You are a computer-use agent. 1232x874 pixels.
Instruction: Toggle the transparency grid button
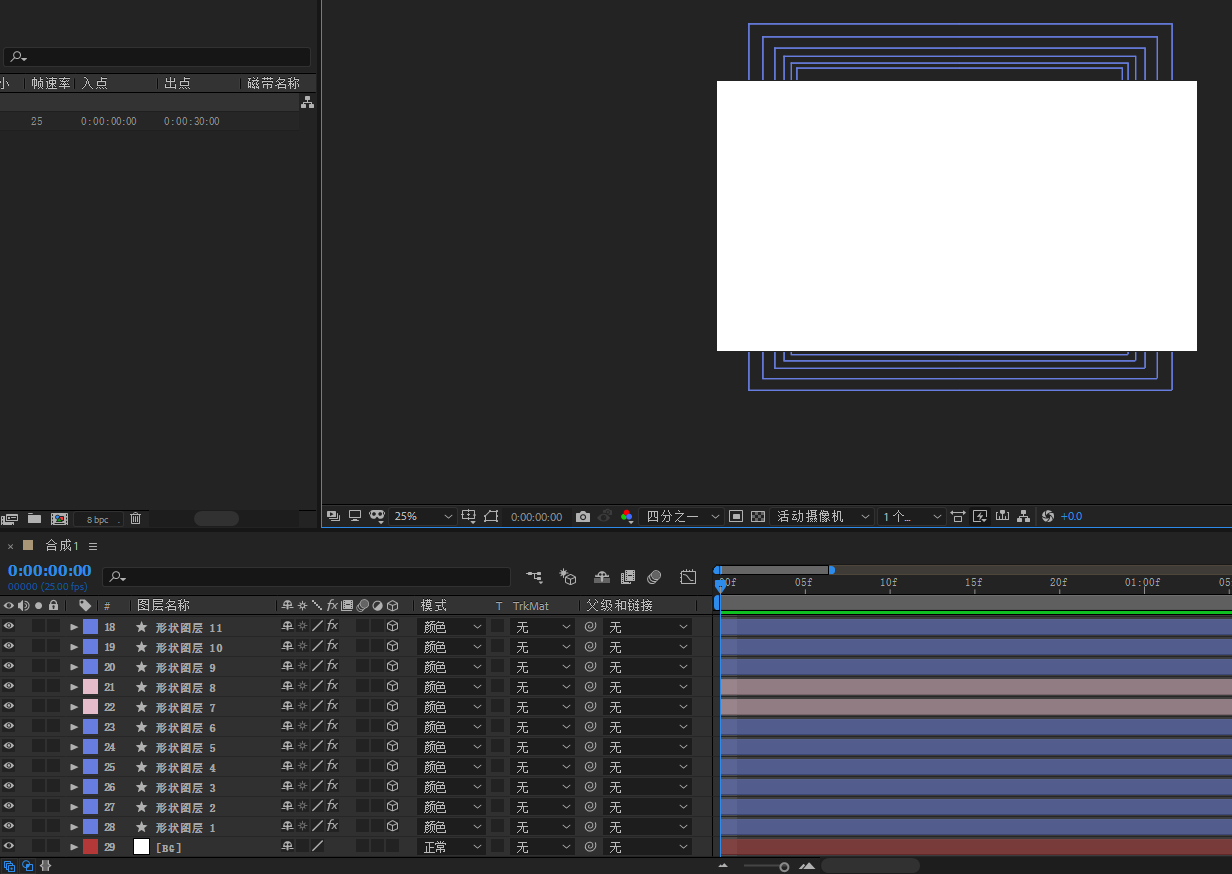pyautogui.click(x=758, y=517)
